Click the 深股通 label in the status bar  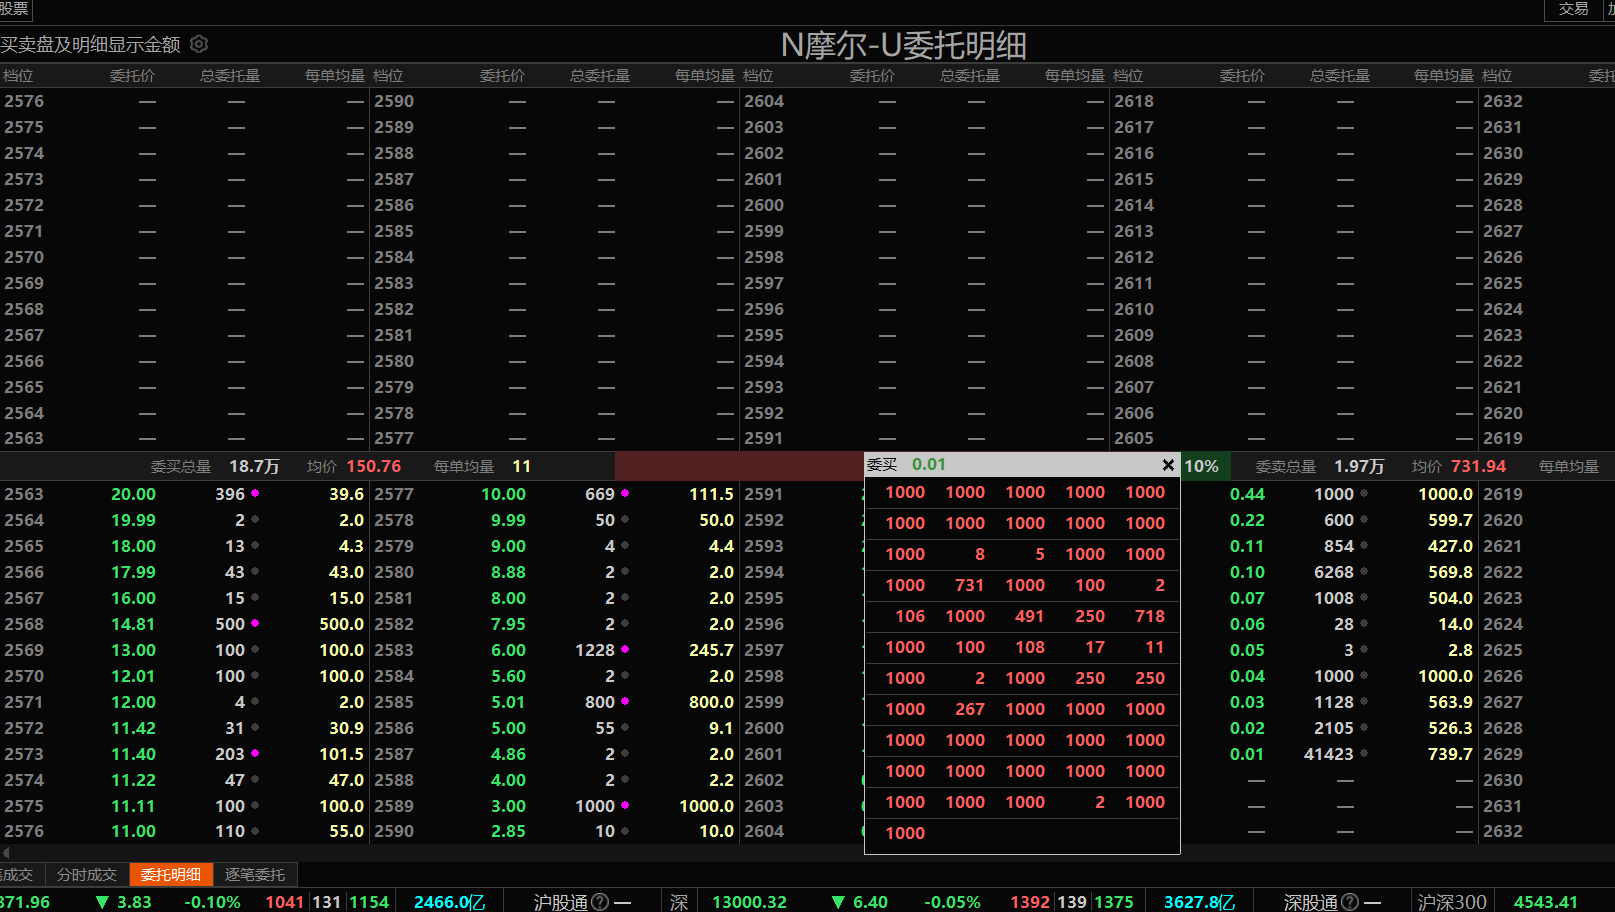coord(1311,902)
